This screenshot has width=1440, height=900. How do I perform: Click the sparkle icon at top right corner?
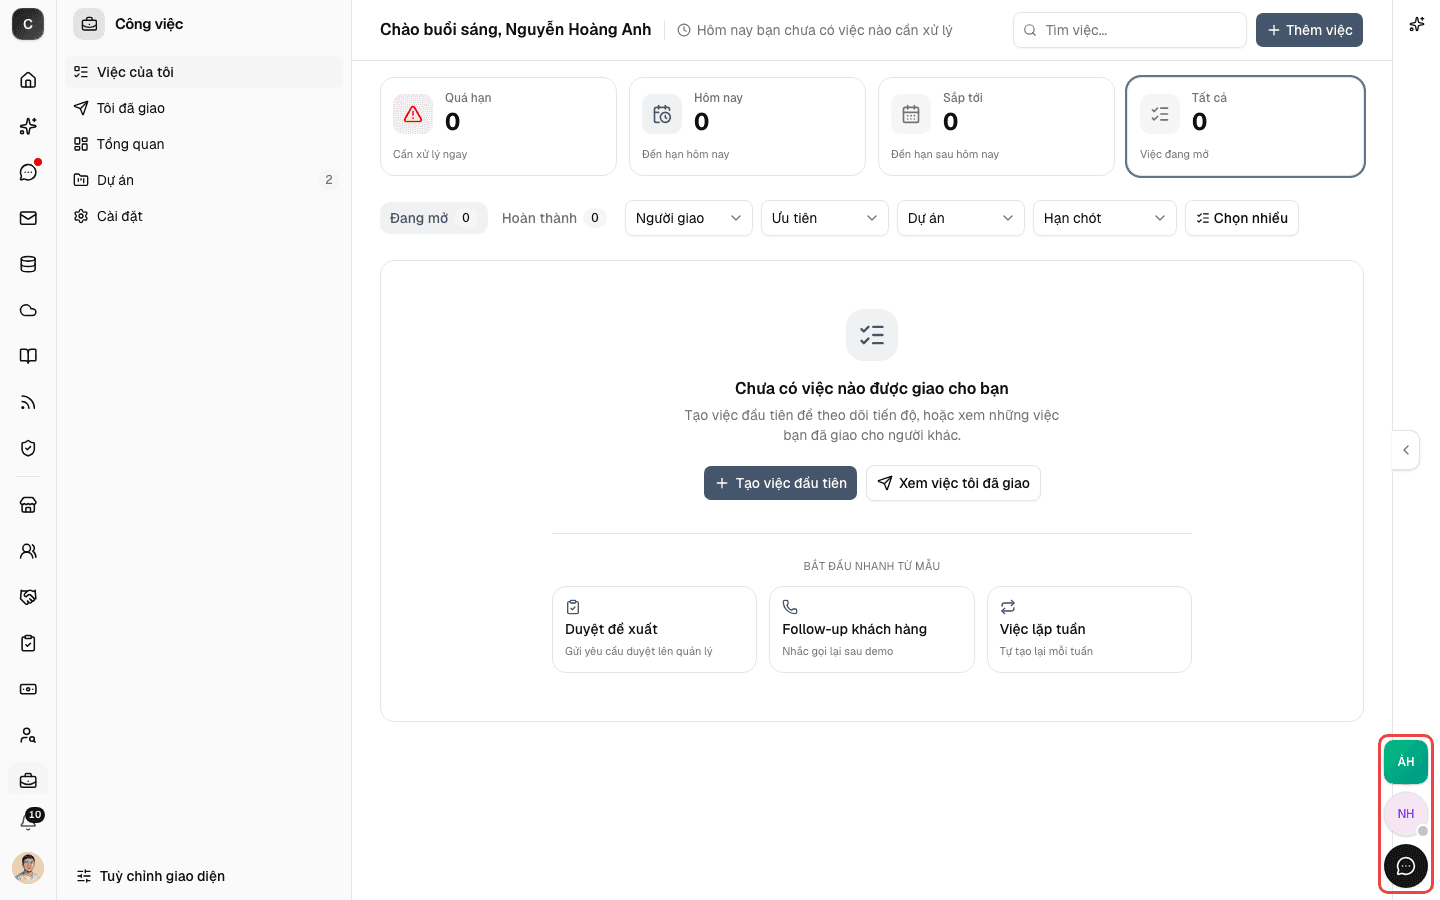click(x=1416, y=25)
